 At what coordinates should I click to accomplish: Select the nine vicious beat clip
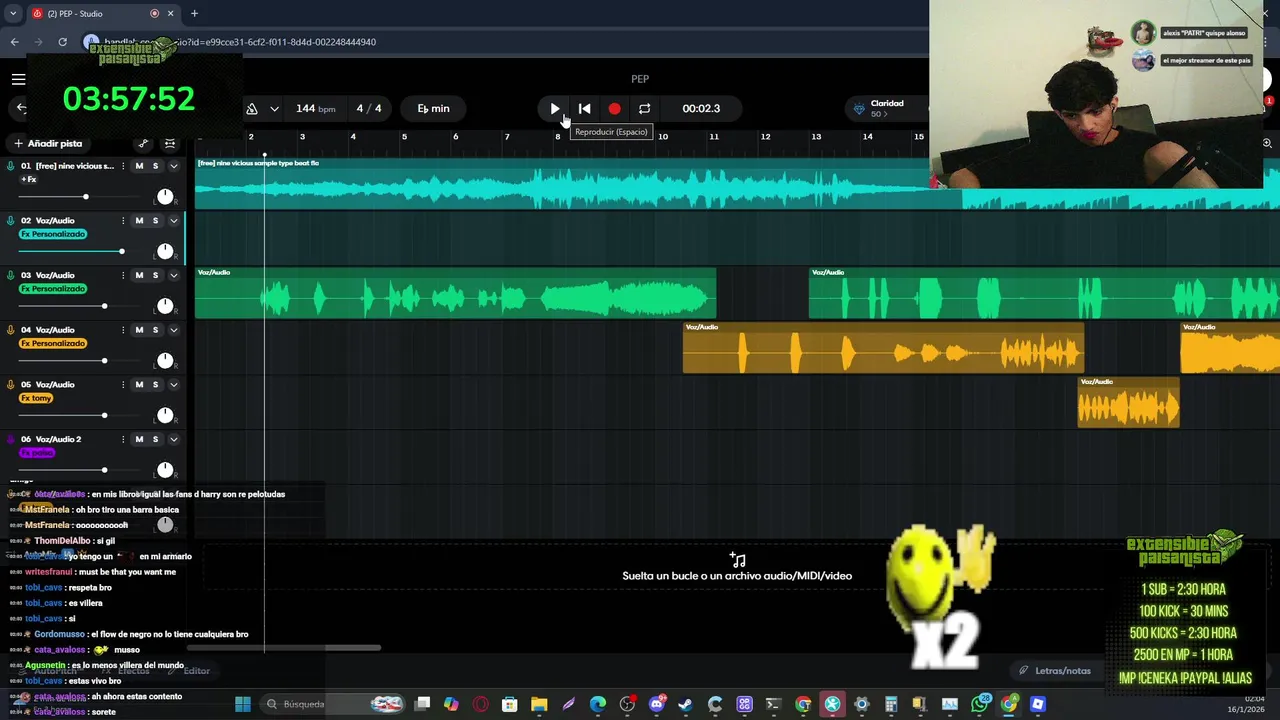[x=737, y=184]
